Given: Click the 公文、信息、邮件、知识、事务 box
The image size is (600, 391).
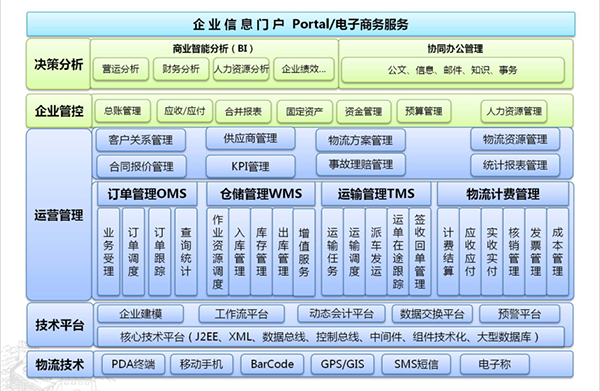Looking at the screenshot, I should (453, 70).
